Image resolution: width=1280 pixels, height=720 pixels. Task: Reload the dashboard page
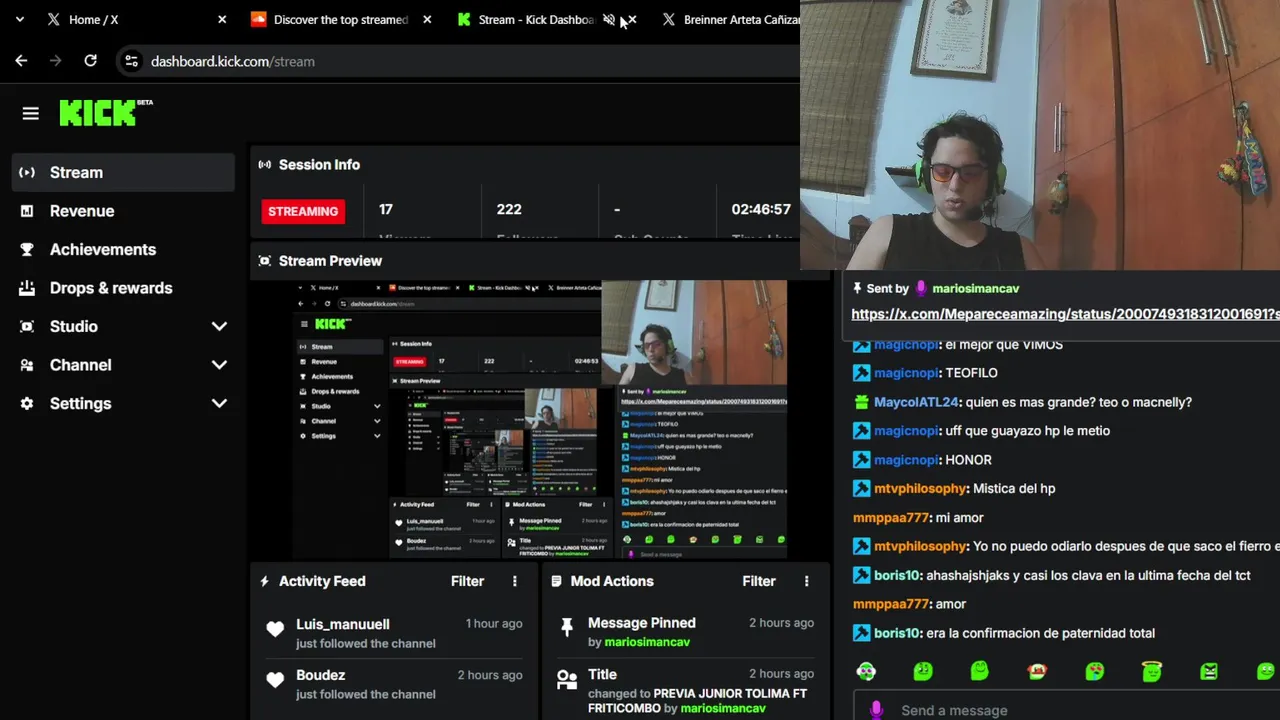point(90,61)
